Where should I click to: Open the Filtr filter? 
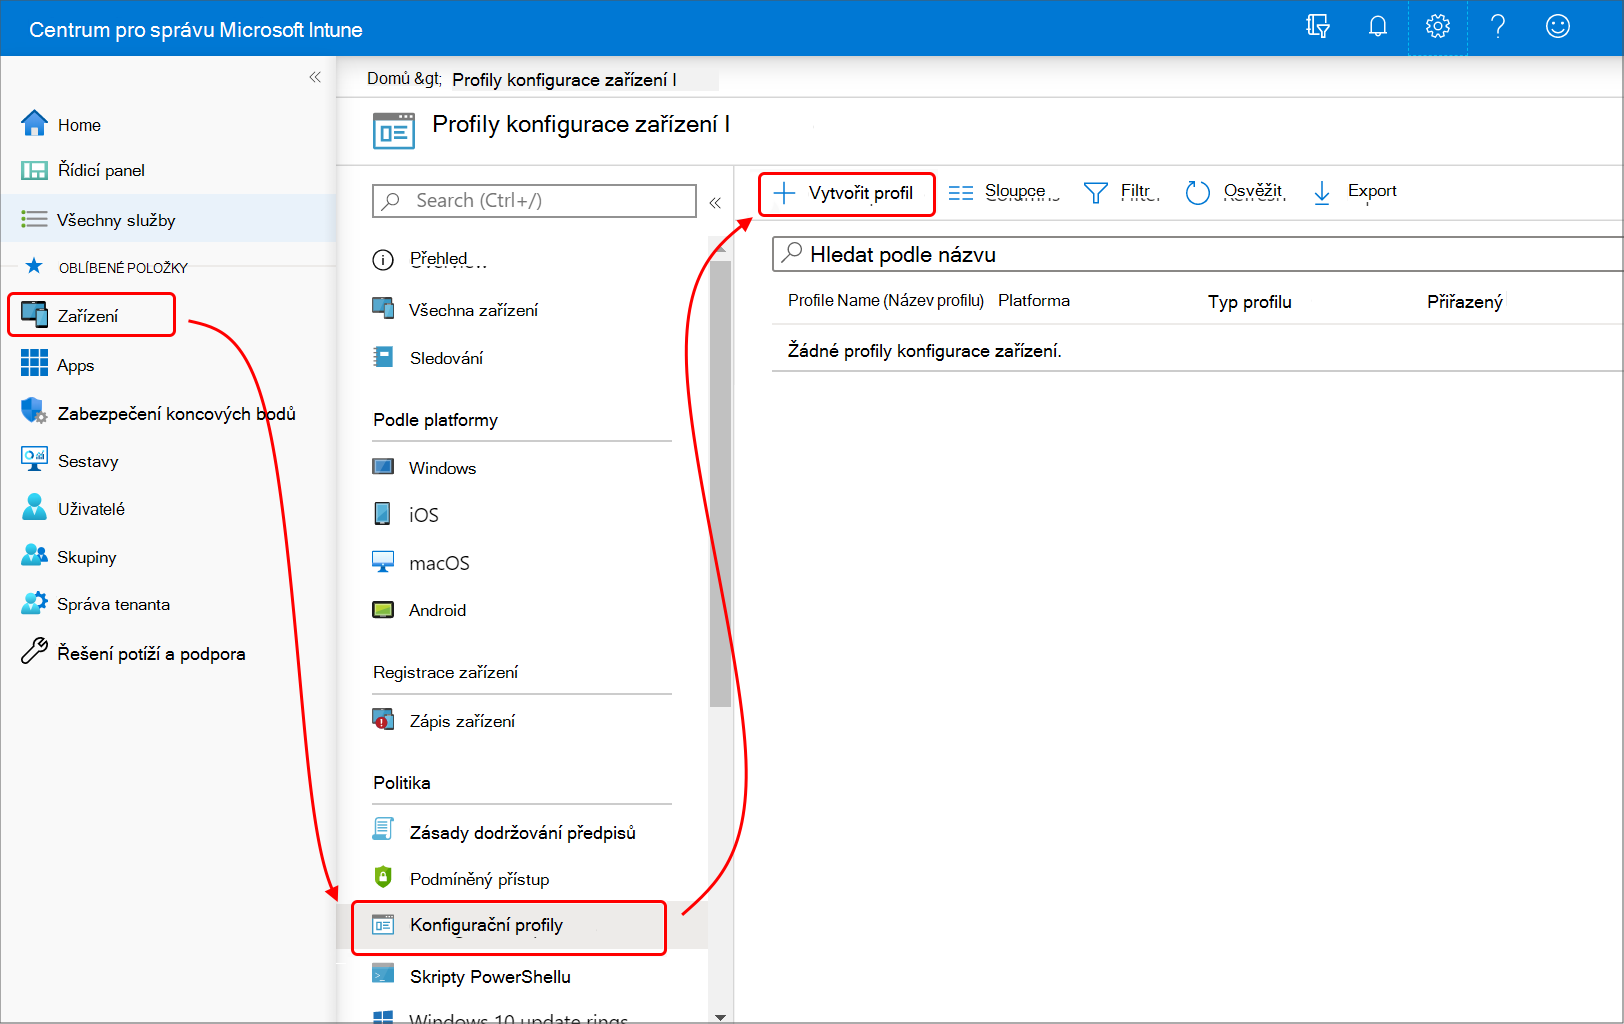click(x=1122, y=191)
